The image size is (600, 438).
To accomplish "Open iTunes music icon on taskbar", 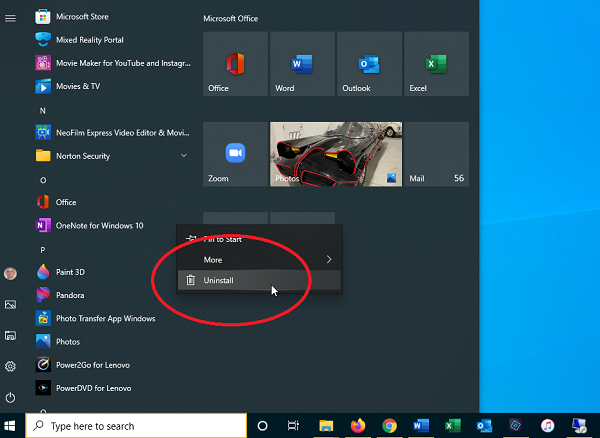I will point(548,426).
